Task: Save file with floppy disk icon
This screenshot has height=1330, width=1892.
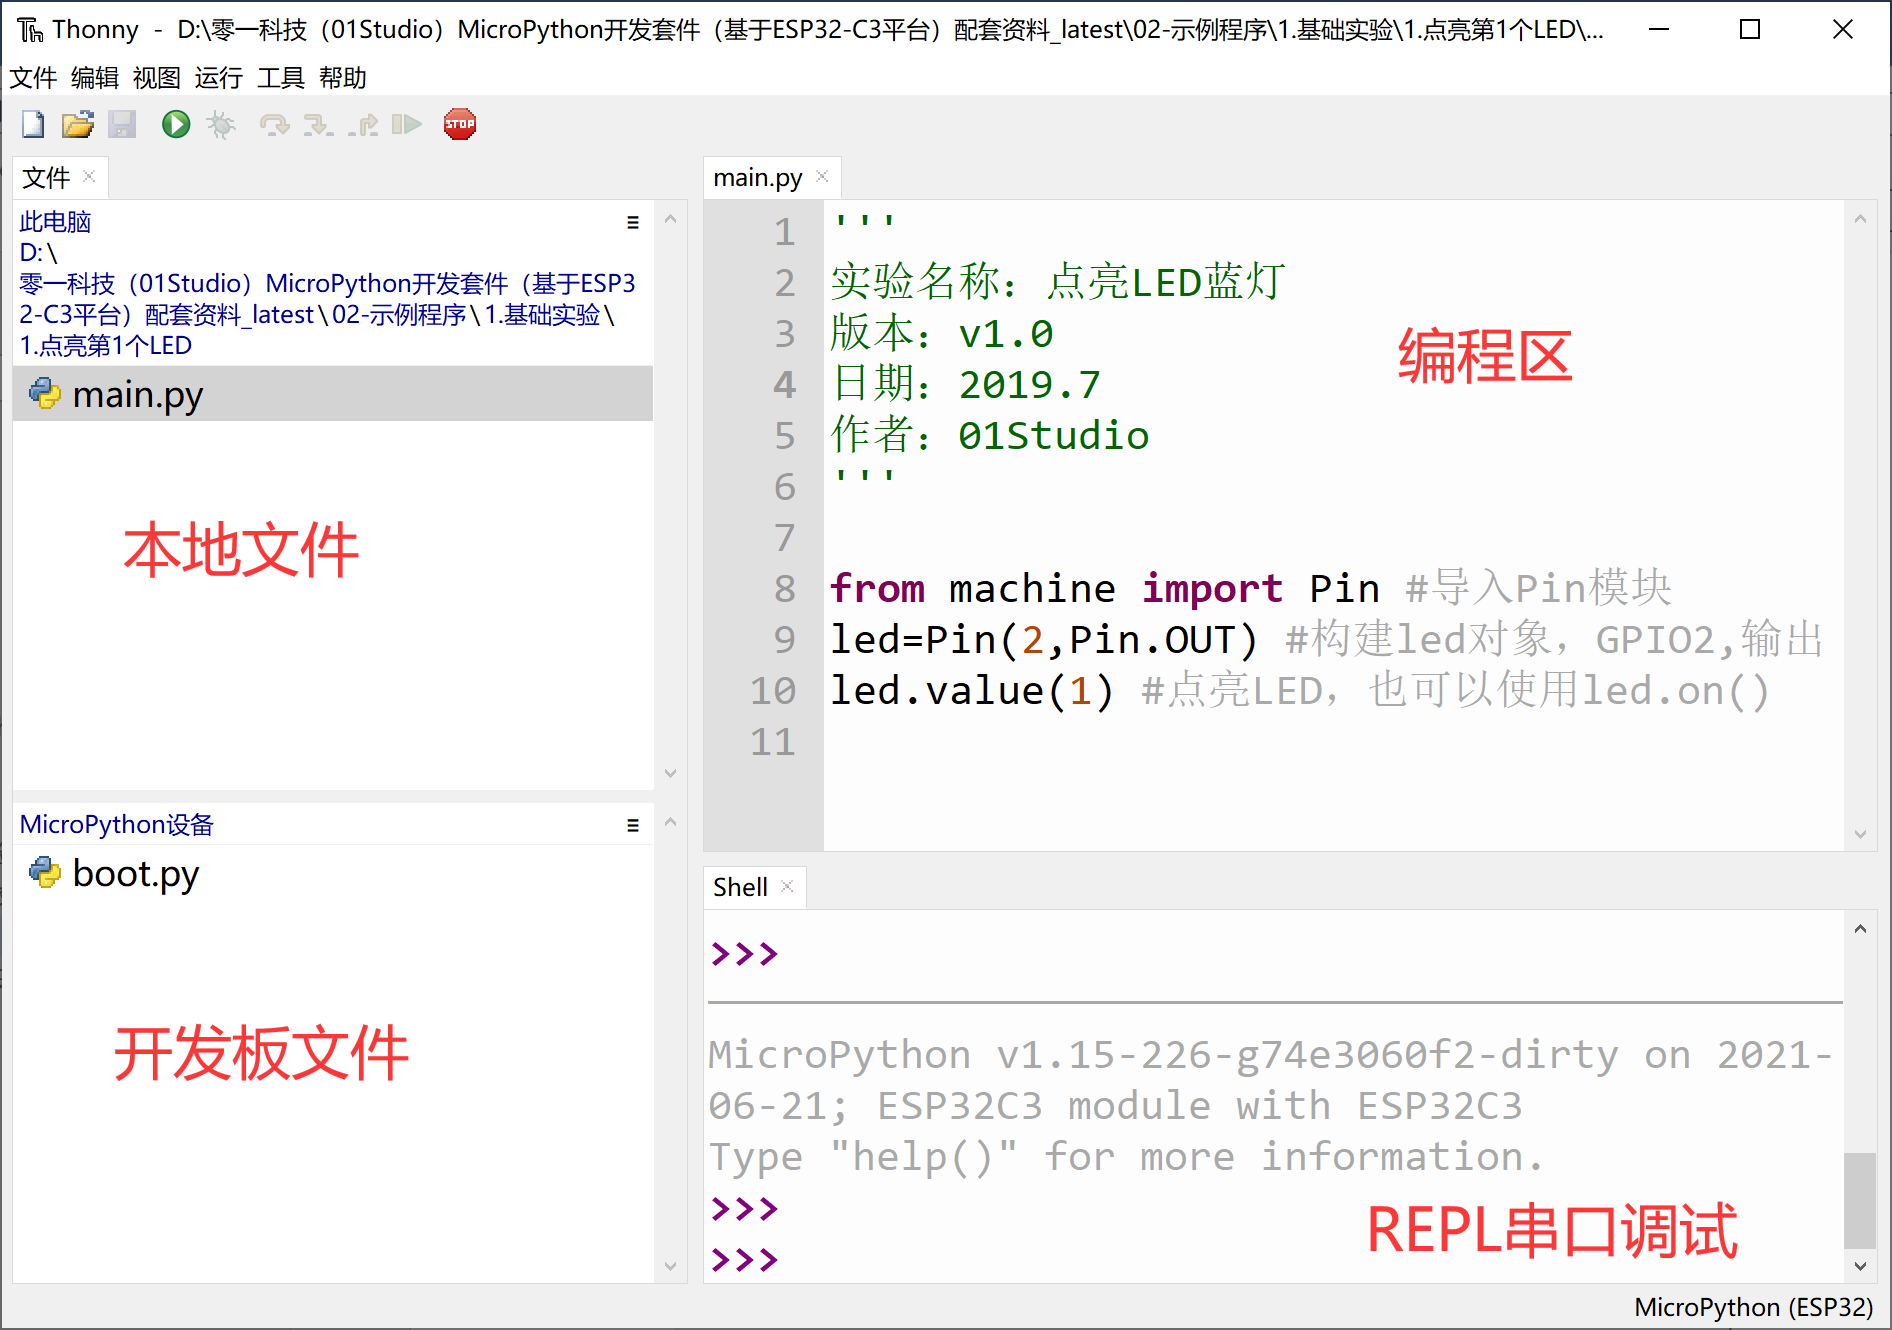Action: [122, 124]
